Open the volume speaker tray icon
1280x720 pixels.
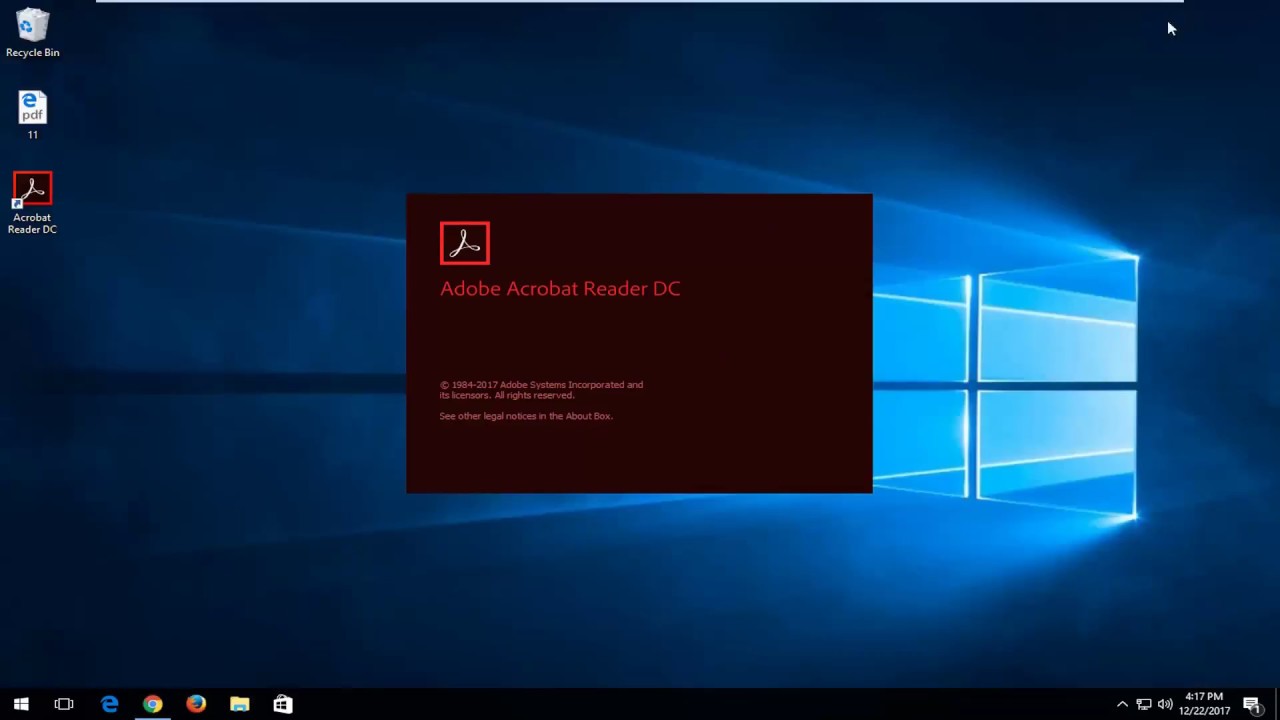point(1165,704)
